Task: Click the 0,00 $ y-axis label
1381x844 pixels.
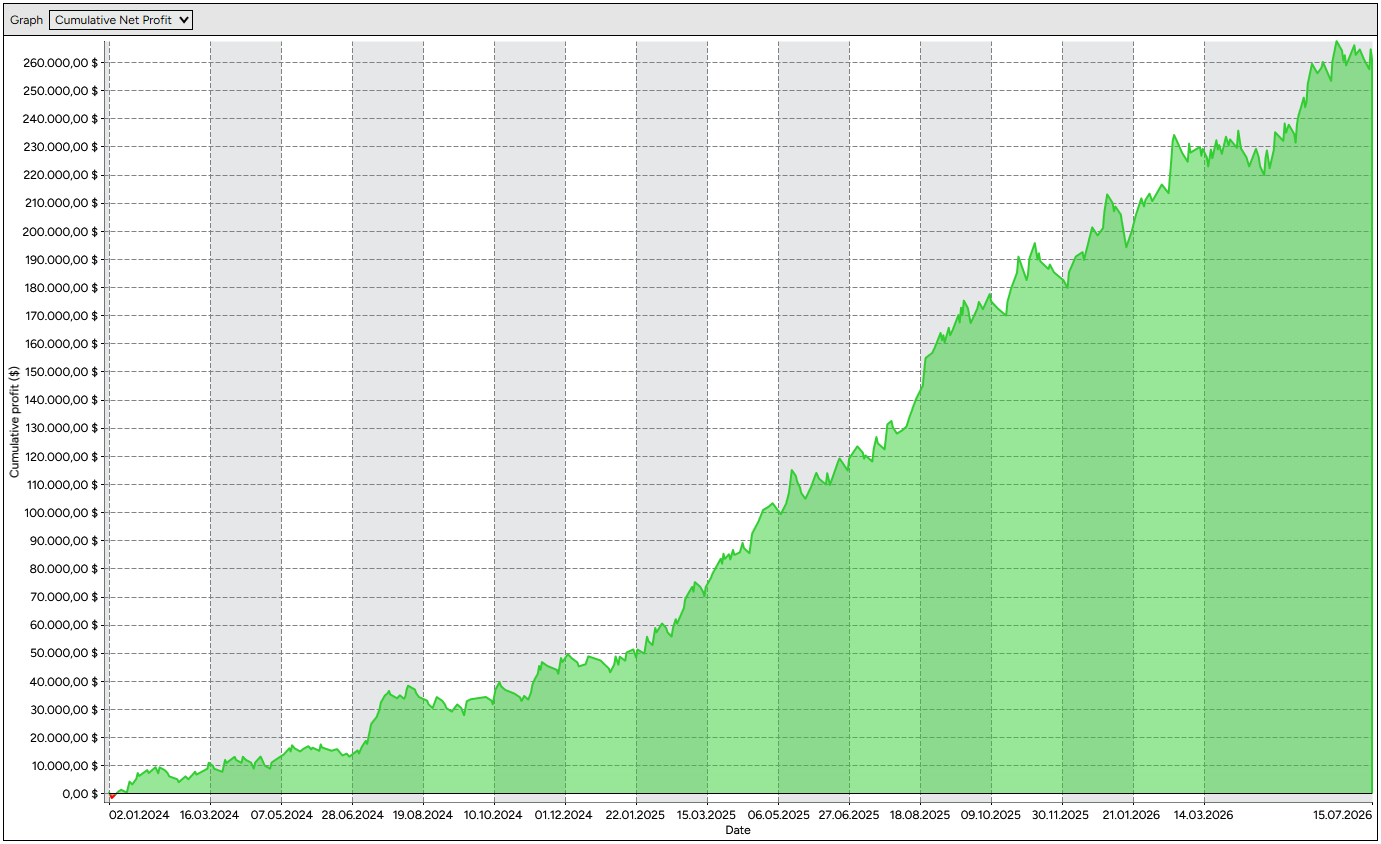Action: click(80, 794)
